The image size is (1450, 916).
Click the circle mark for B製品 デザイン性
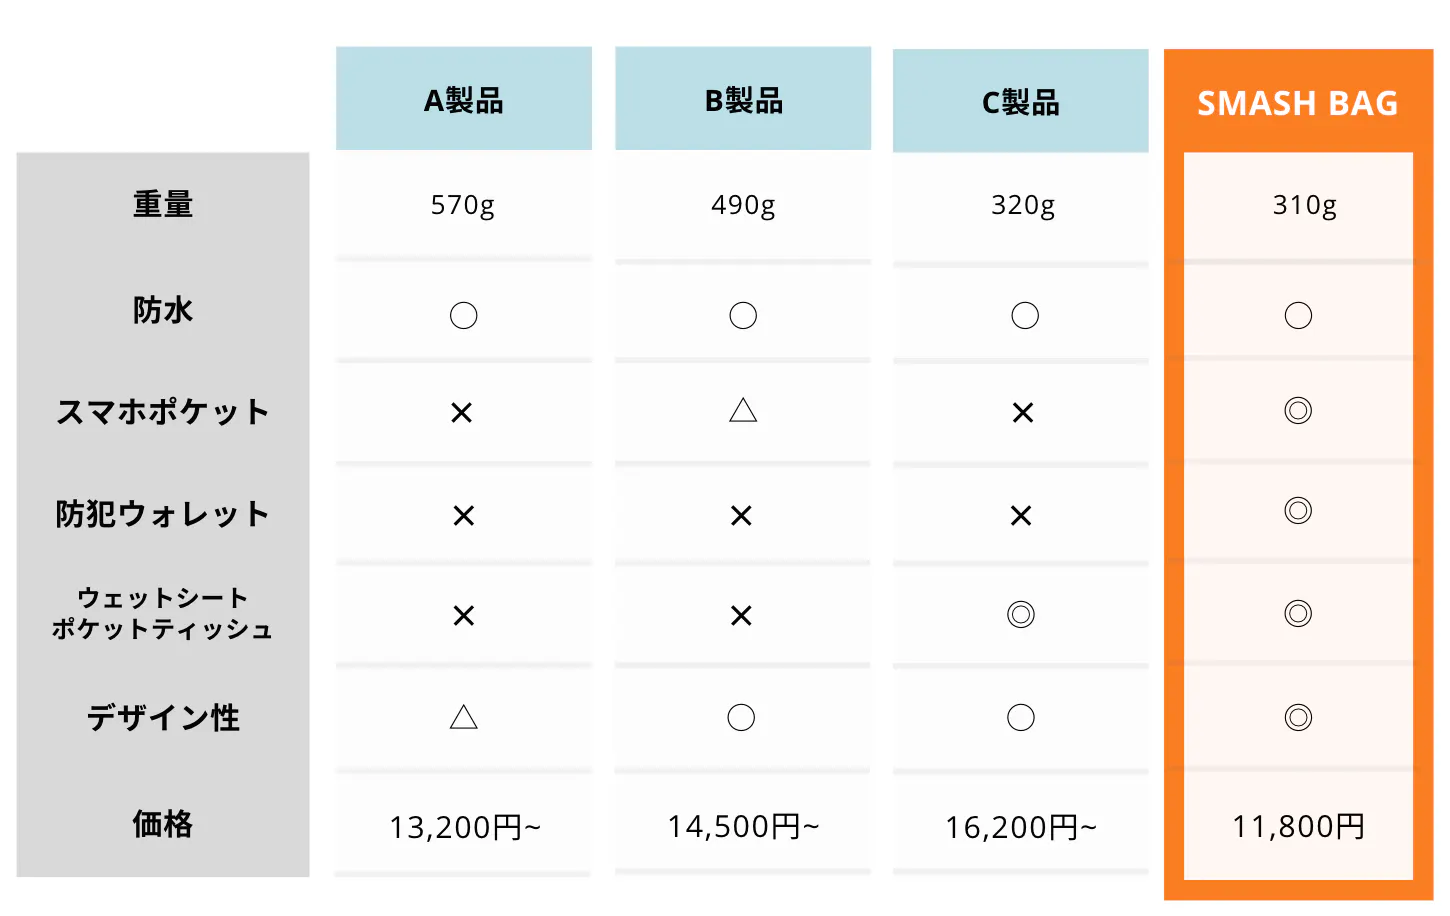741,717
